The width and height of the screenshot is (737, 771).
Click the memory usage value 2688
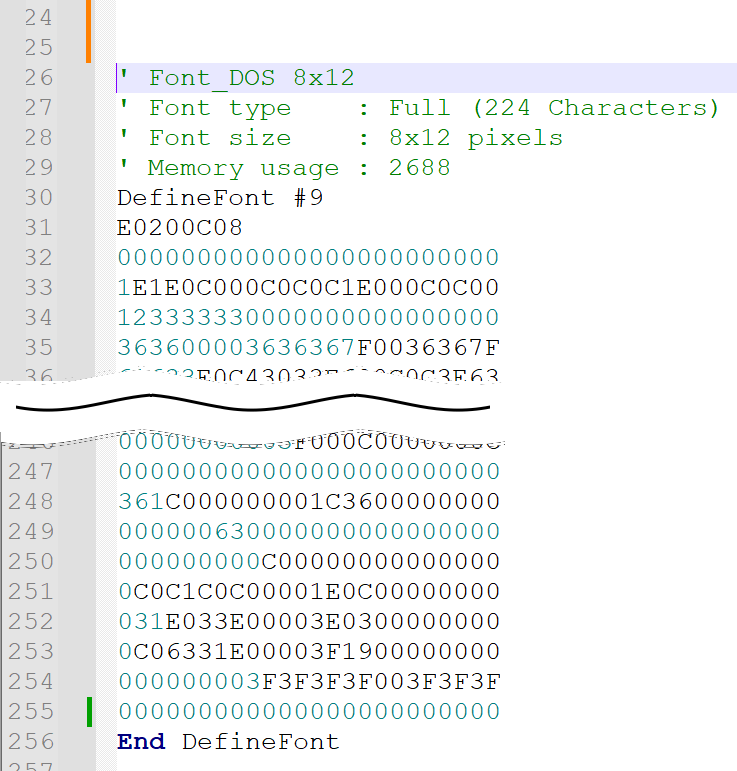(x=420, y=168)
